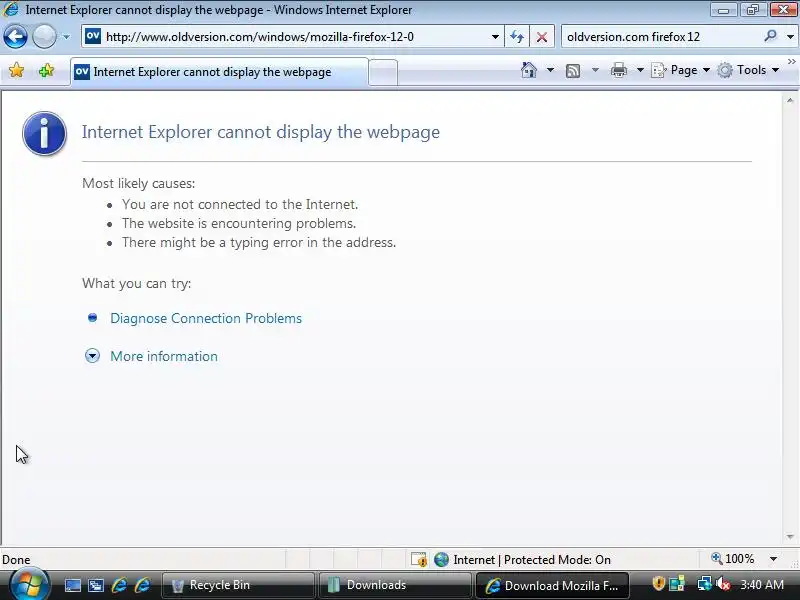The width and height of the screenshot is (800, 600).
Task: Click the Home toolbar icon
Action: pyautogui.click(x=529, y=70)
